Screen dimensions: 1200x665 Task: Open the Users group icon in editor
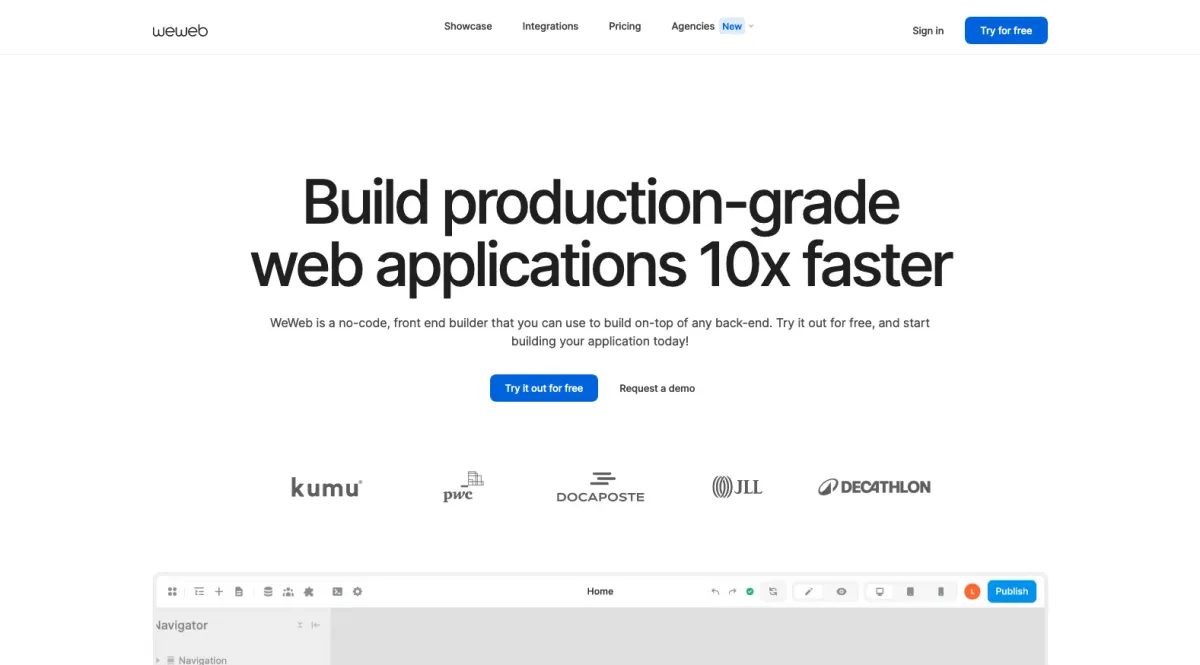click(288, 592)
